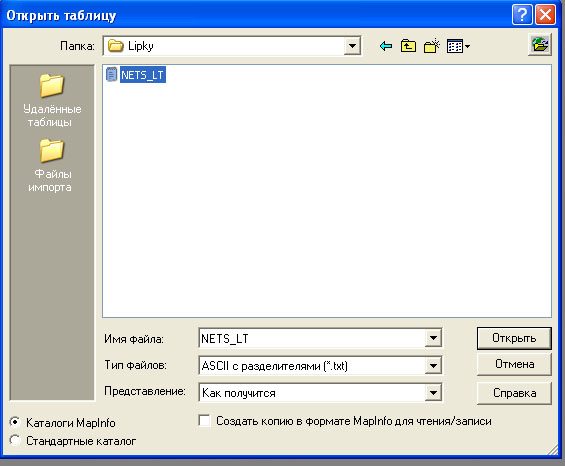This screenshot has height=466, width=565.
Task: Enable Создать копию в формате MapInfo checkbox
Action: click(x=205, y=421)
